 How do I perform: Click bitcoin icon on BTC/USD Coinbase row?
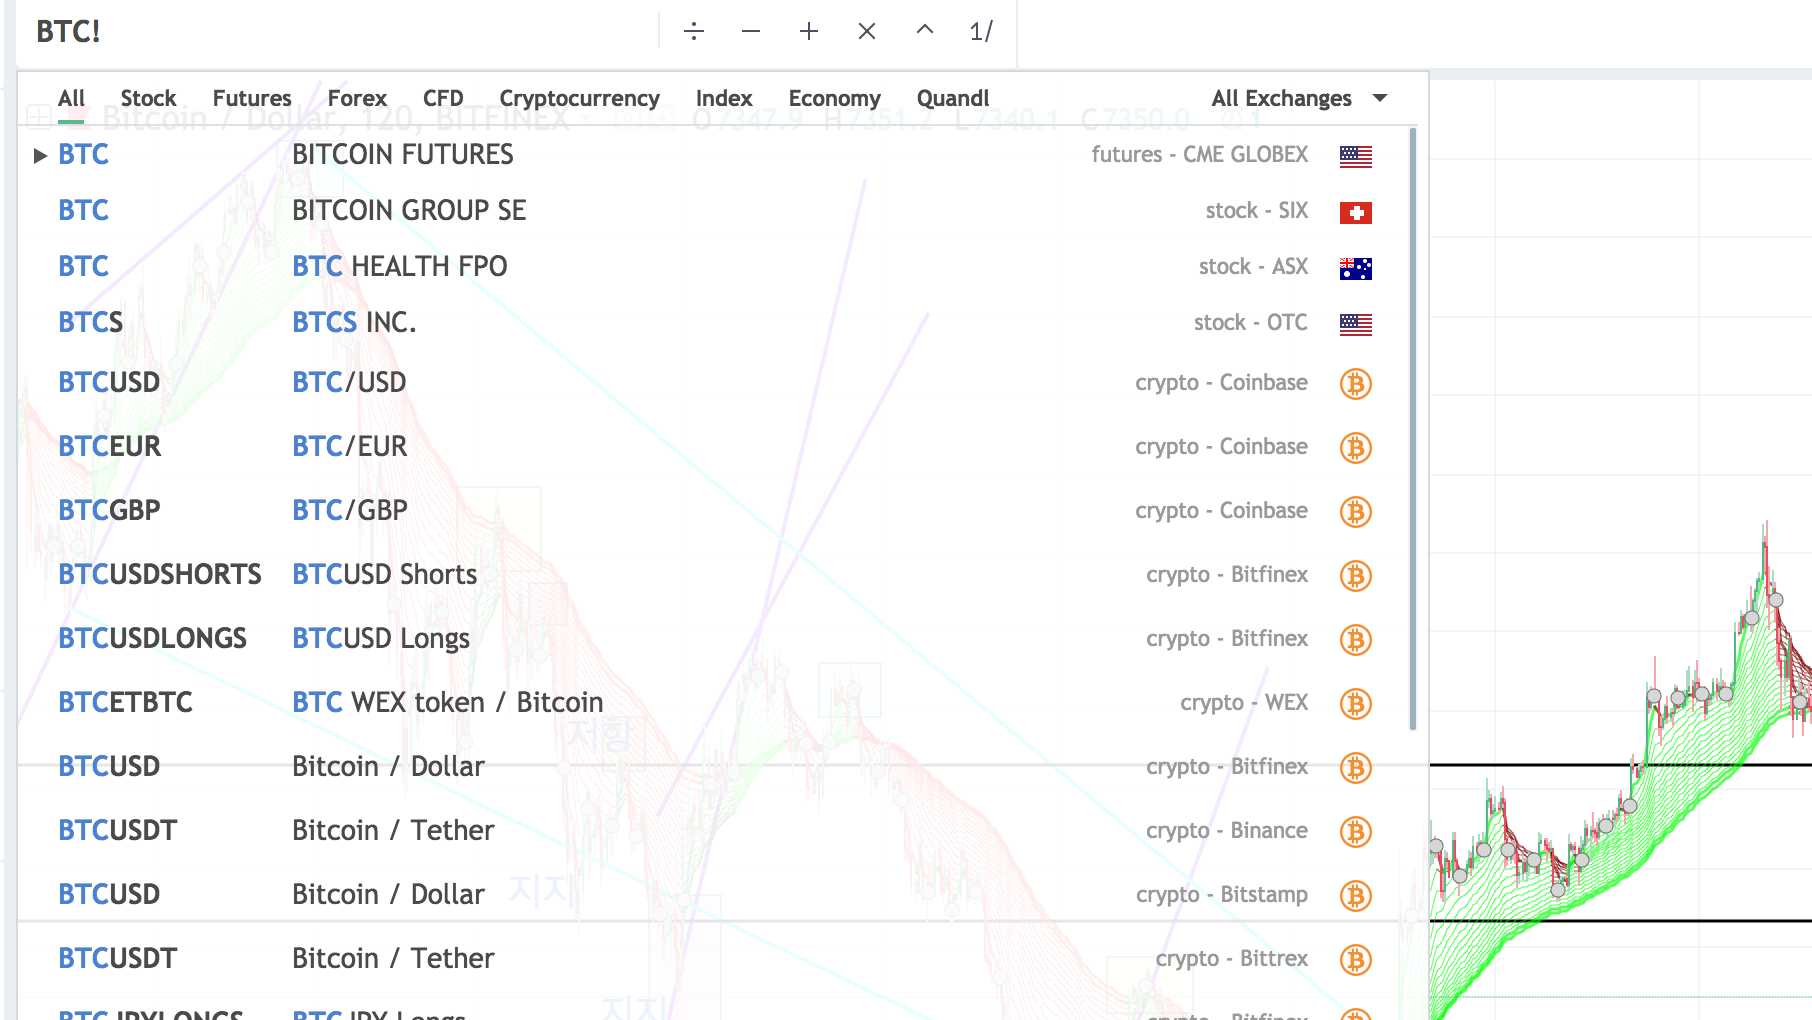tap(1356, 384)
